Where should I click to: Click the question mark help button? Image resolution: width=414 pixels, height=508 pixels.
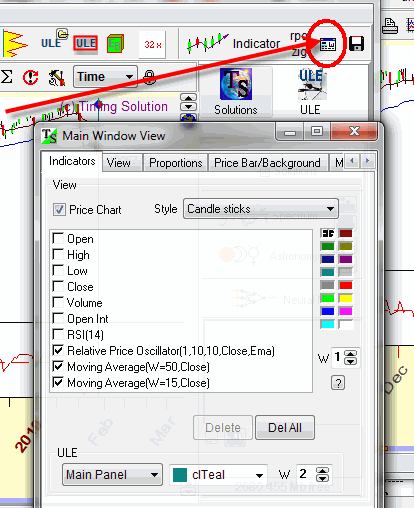coord(338,383)
